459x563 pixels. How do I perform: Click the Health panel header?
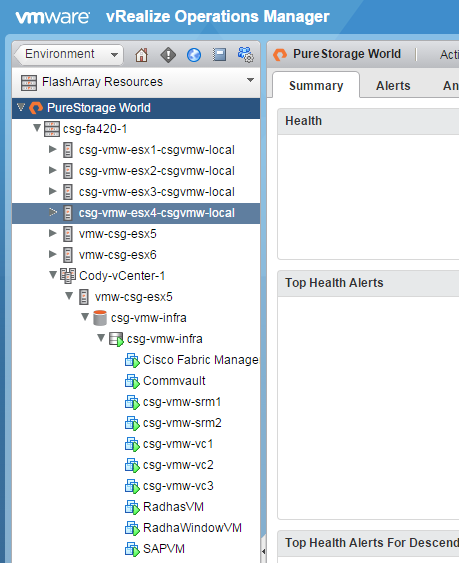pos(368,121)
